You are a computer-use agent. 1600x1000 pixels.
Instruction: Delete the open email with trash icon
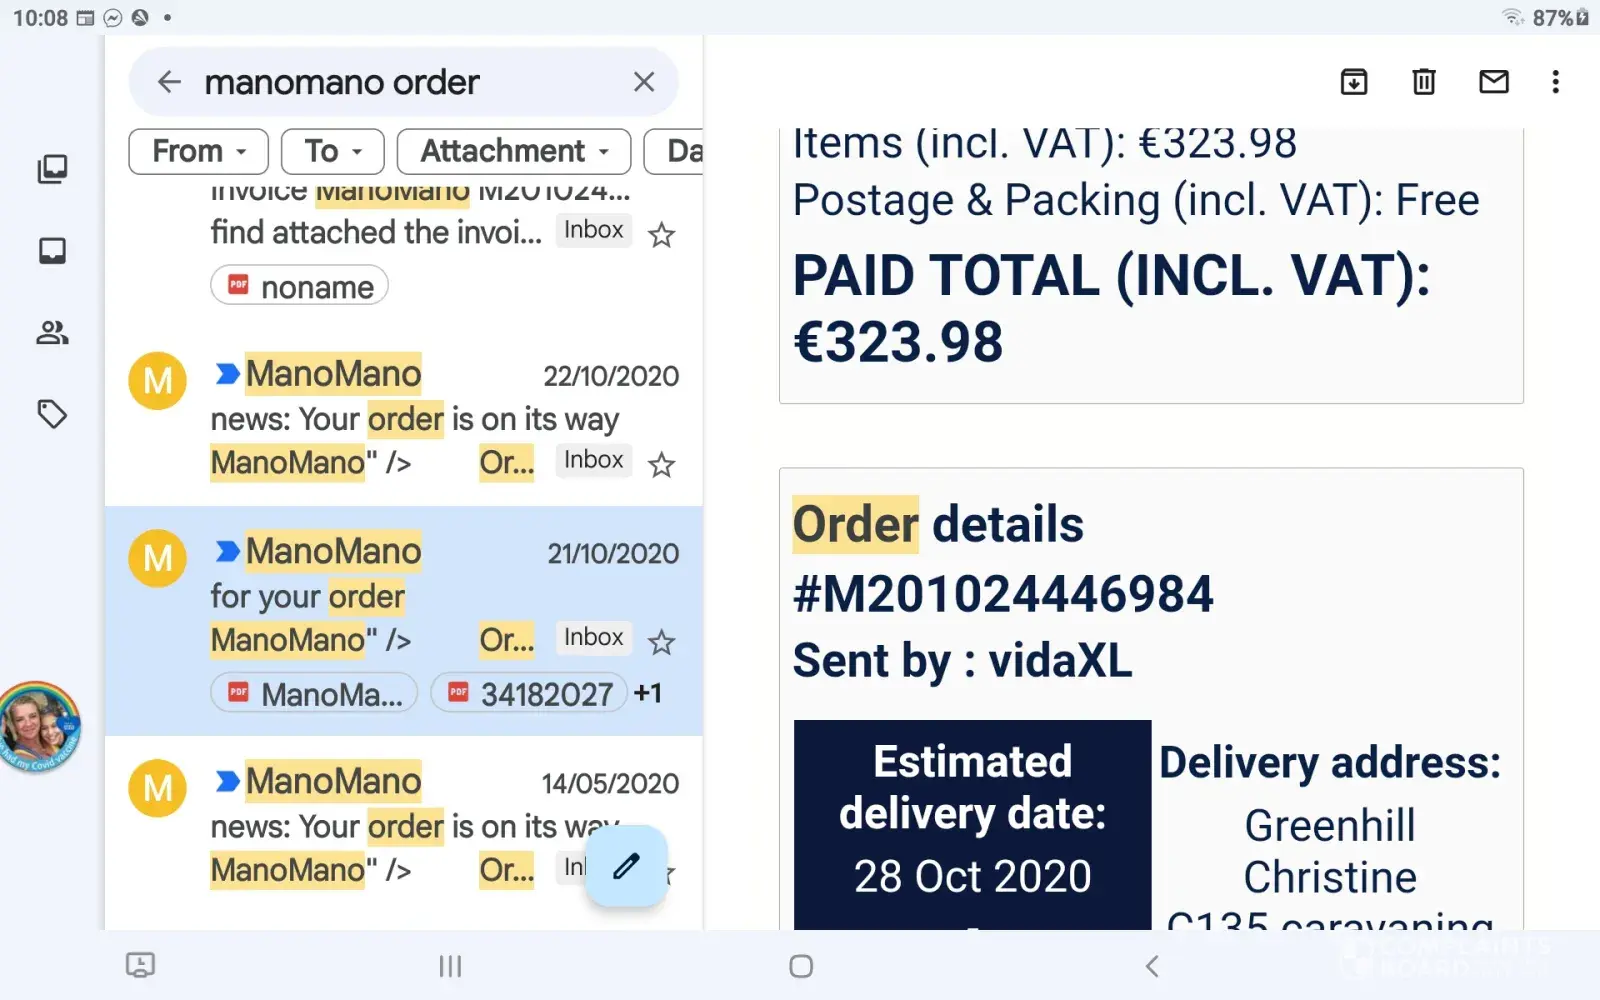tap(1424, 82)
